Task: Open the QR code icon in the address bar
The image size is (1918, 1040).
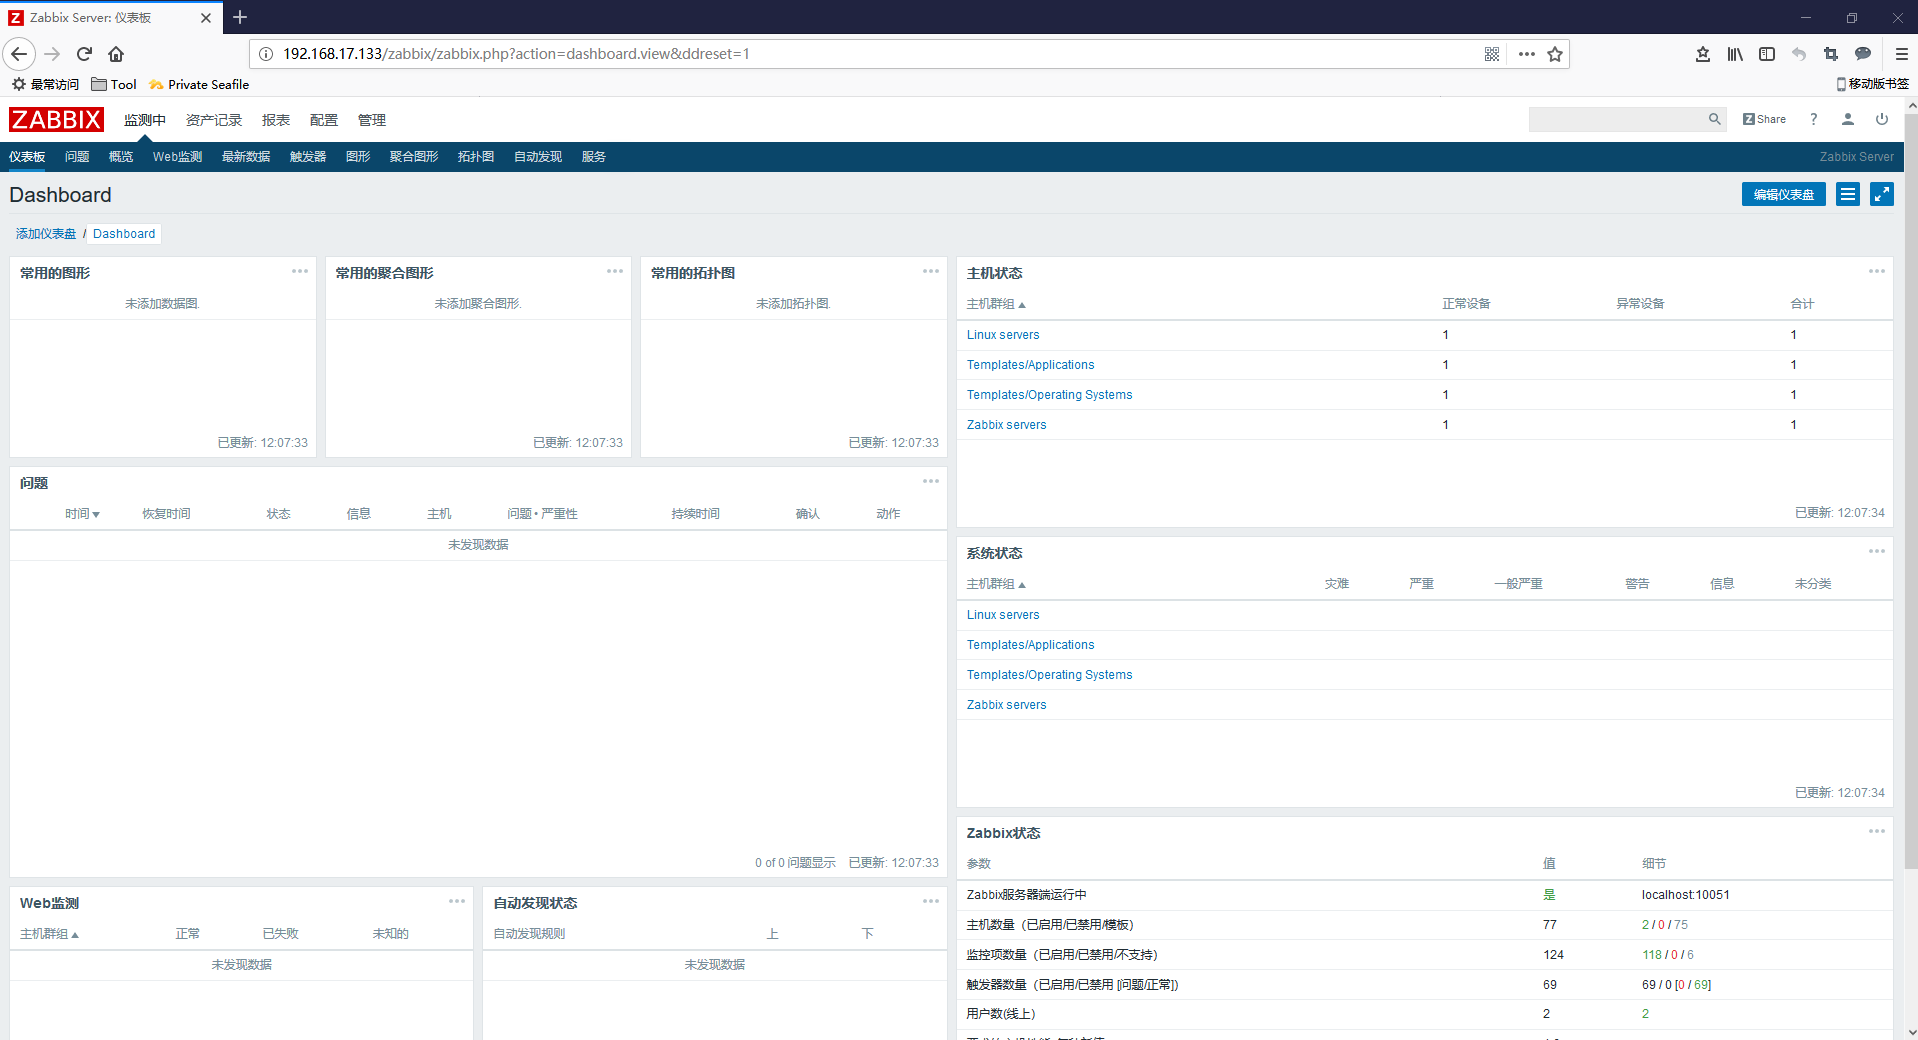Action: [1492, 54]
